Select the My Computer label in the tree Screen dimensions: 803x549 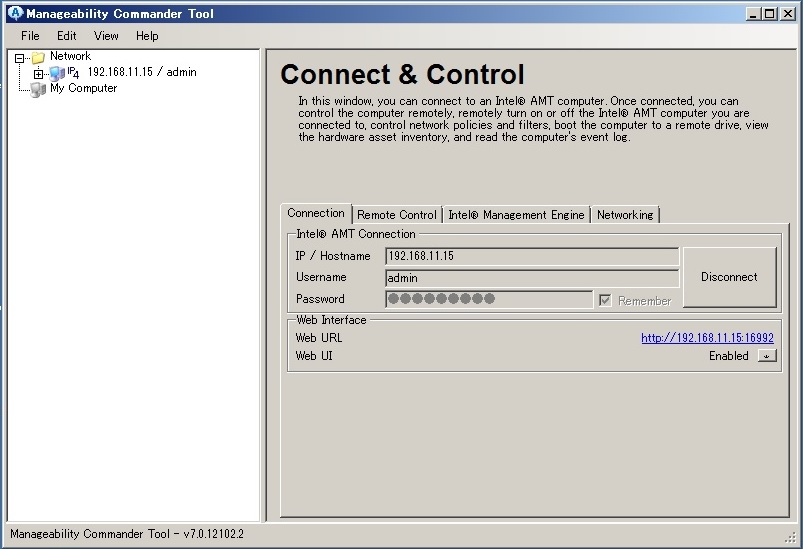84,88
